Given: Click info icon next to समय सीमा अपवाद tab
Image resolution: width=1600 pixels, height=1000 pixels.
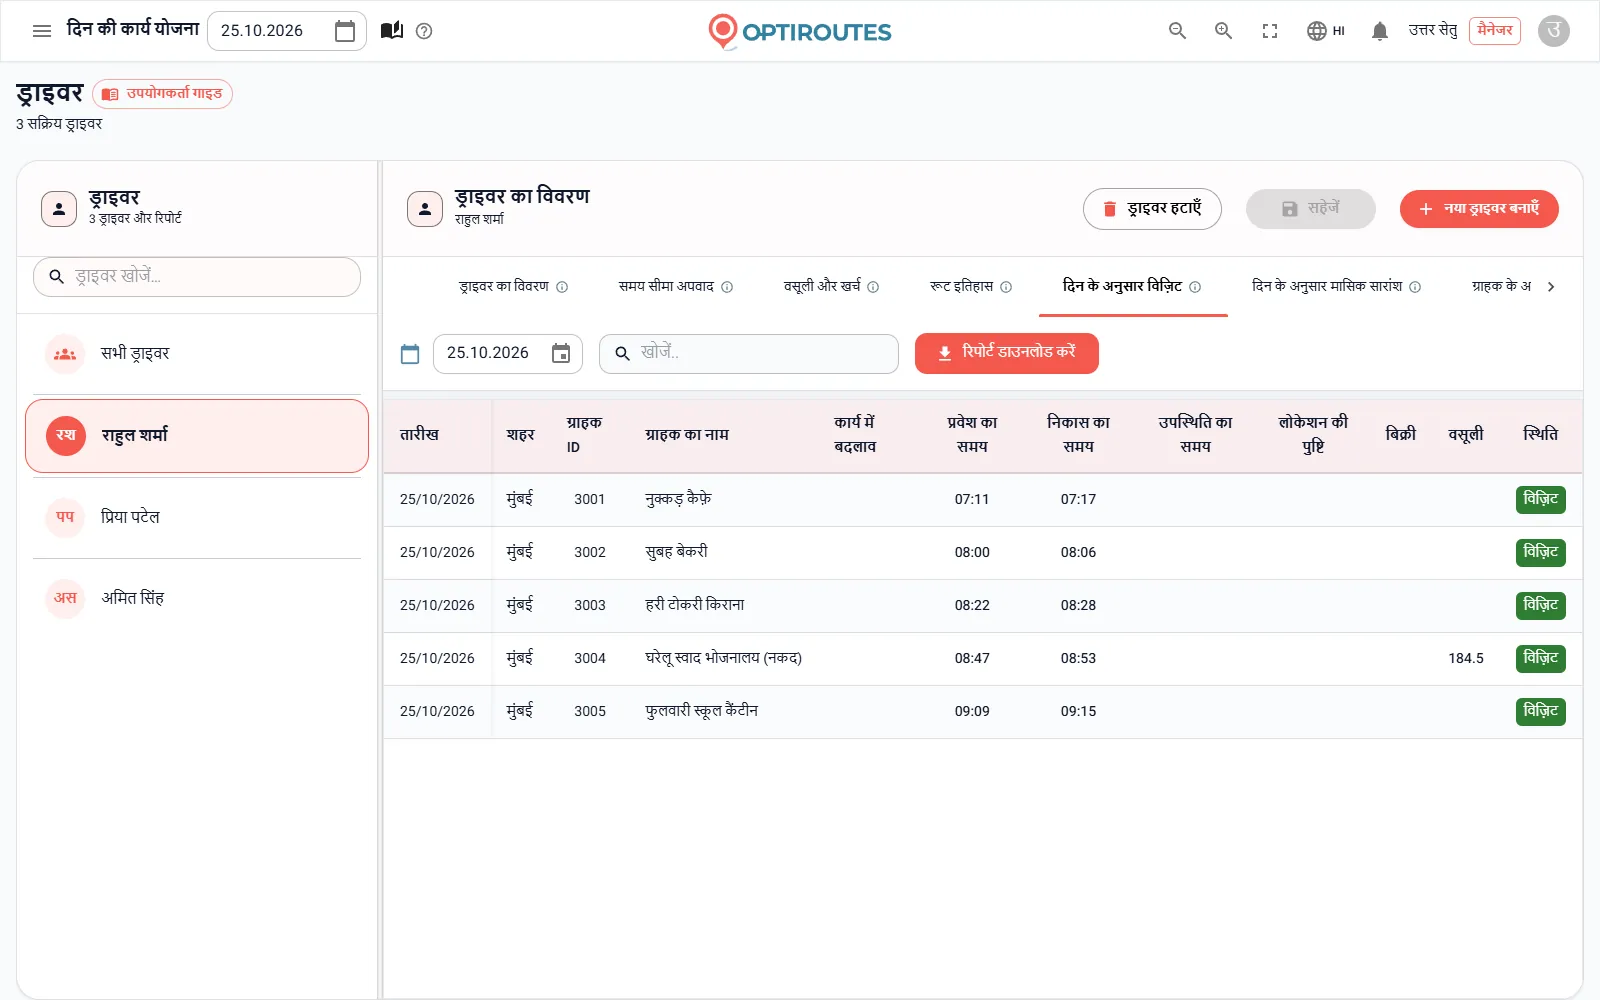Looking at the screenshot, I should (727, 287).
